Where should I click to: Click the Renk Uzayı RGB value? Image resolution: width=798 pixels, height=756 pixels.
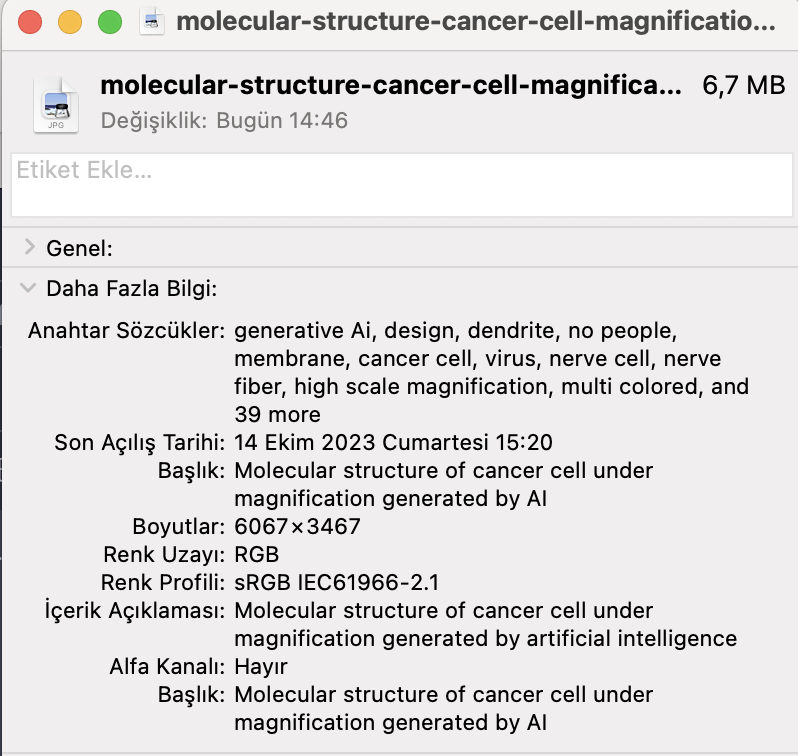[x=256, y=554]
